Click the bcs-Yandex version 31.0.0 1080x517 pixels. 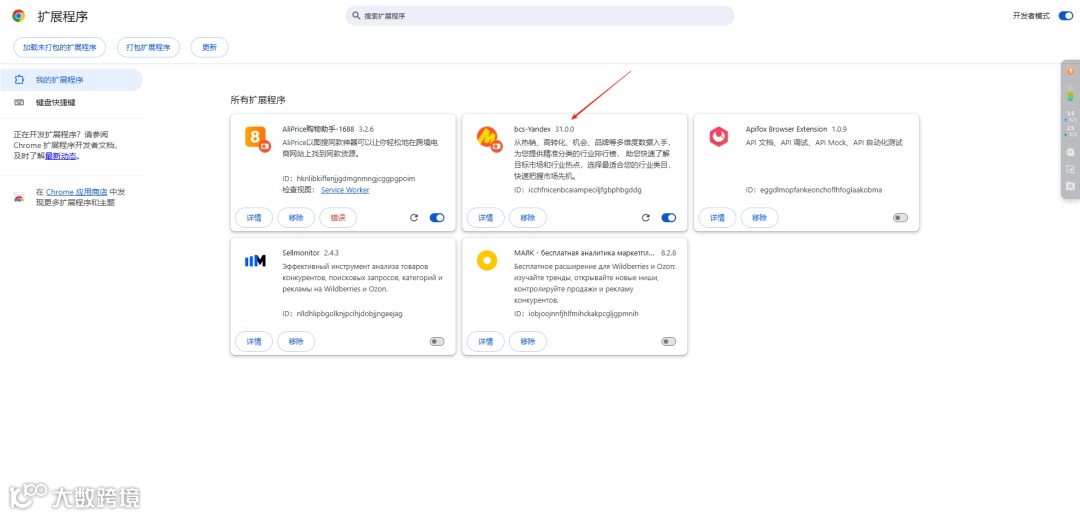564,129
